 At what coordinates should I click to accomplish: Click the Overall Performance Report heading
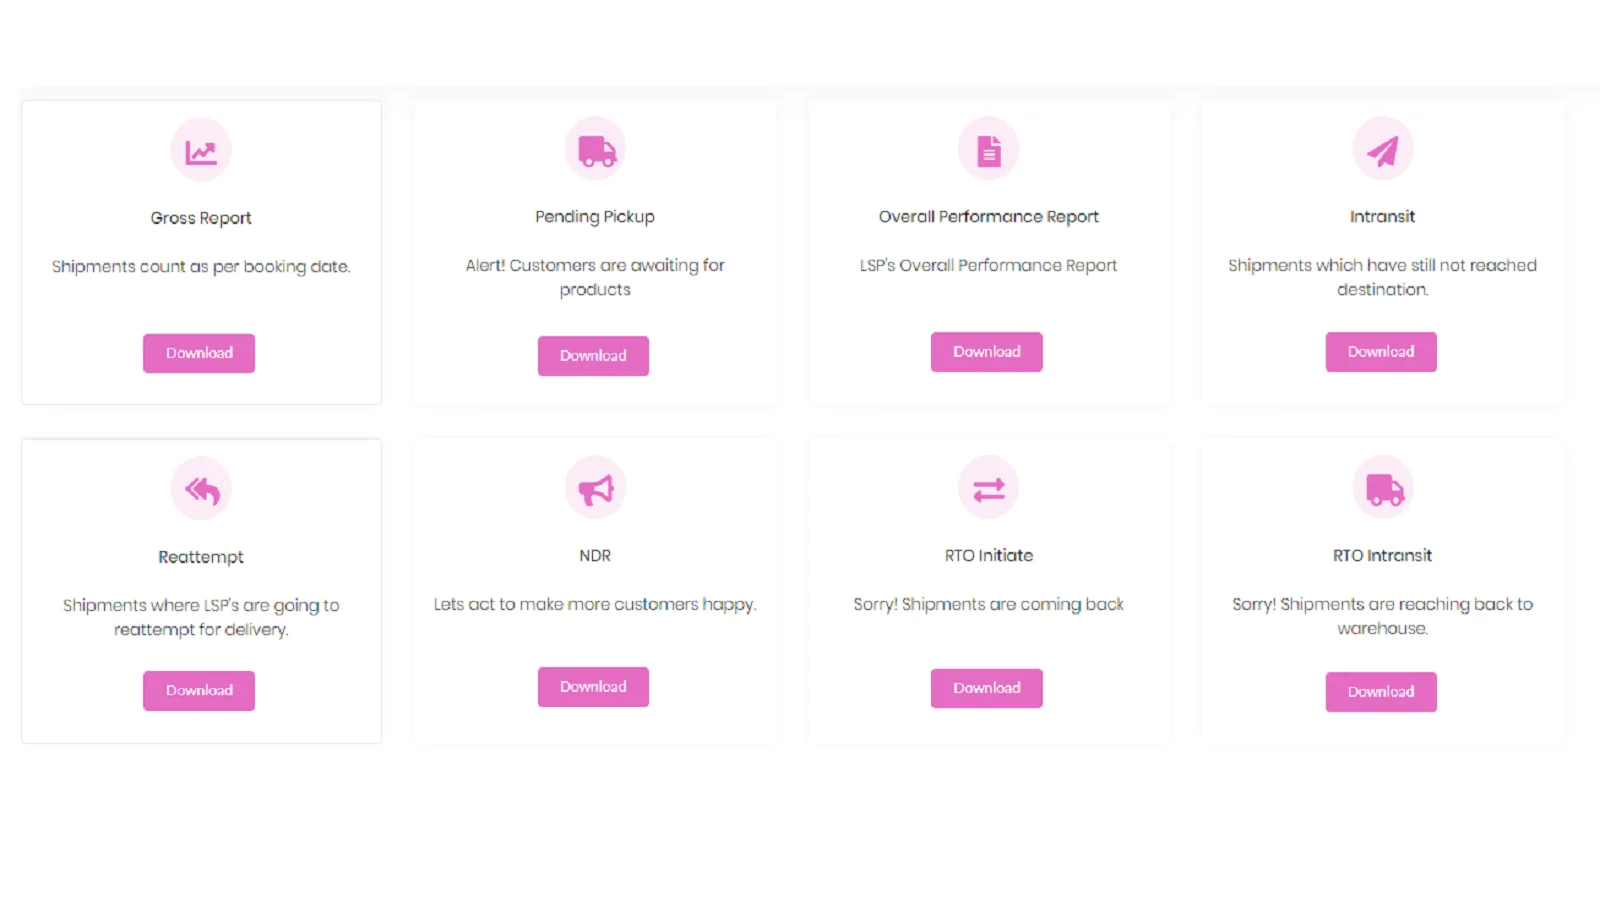click(x=989, y=217)
